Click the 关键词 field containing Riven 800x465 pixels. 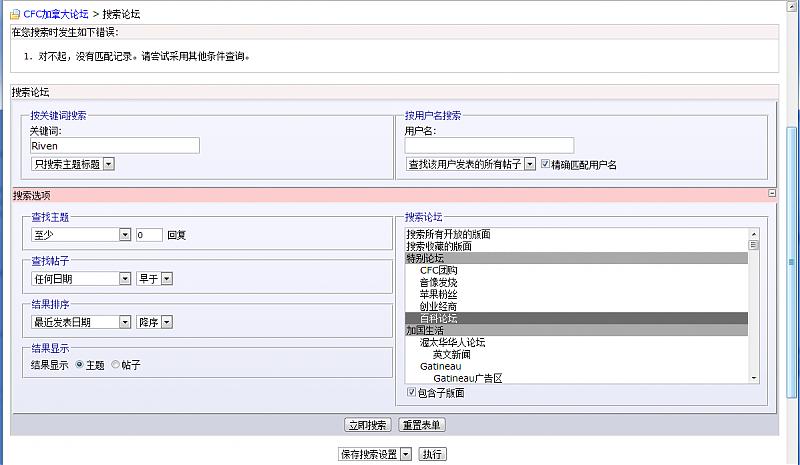coord(115,146)
